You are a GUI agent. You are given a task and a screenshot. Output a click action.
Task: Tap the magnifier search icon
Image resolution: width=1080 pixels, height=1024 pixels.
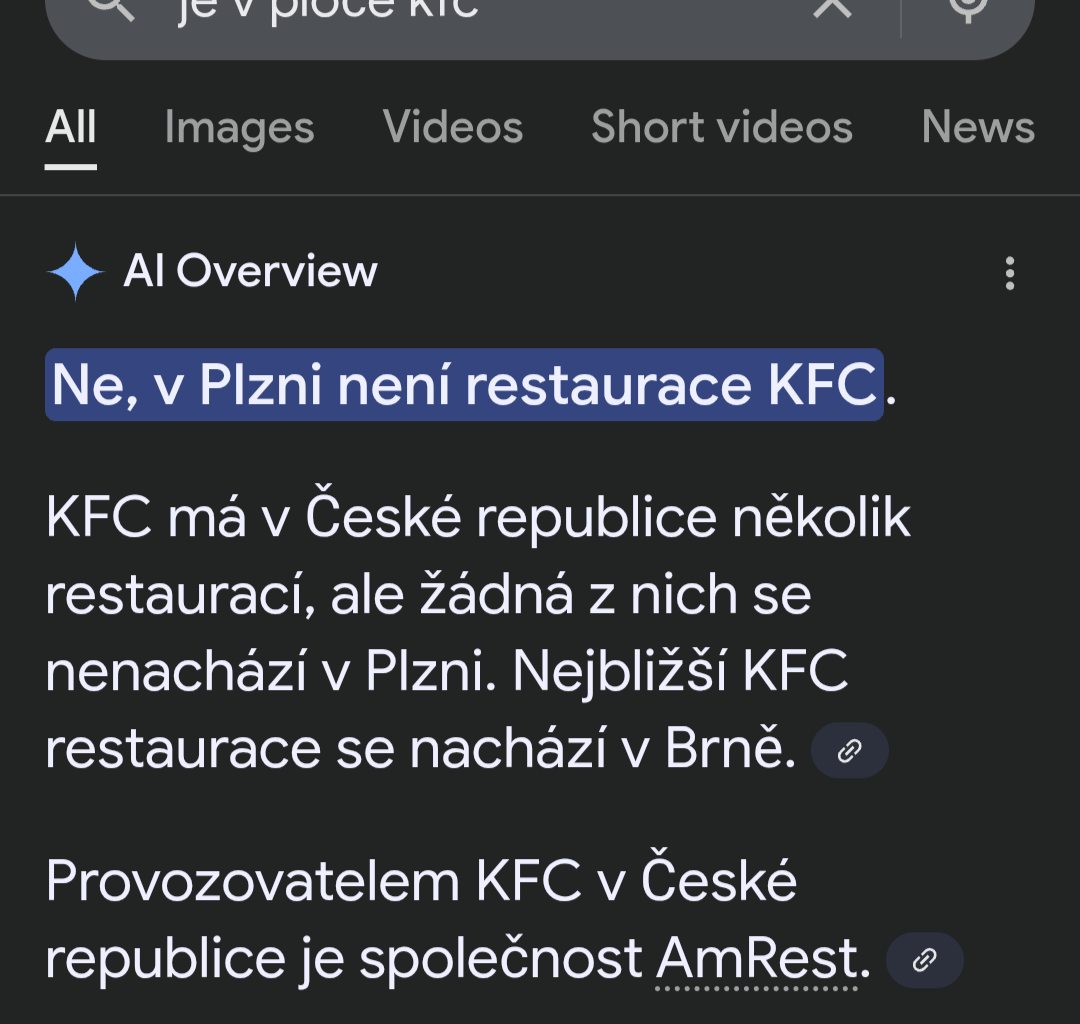110,8
